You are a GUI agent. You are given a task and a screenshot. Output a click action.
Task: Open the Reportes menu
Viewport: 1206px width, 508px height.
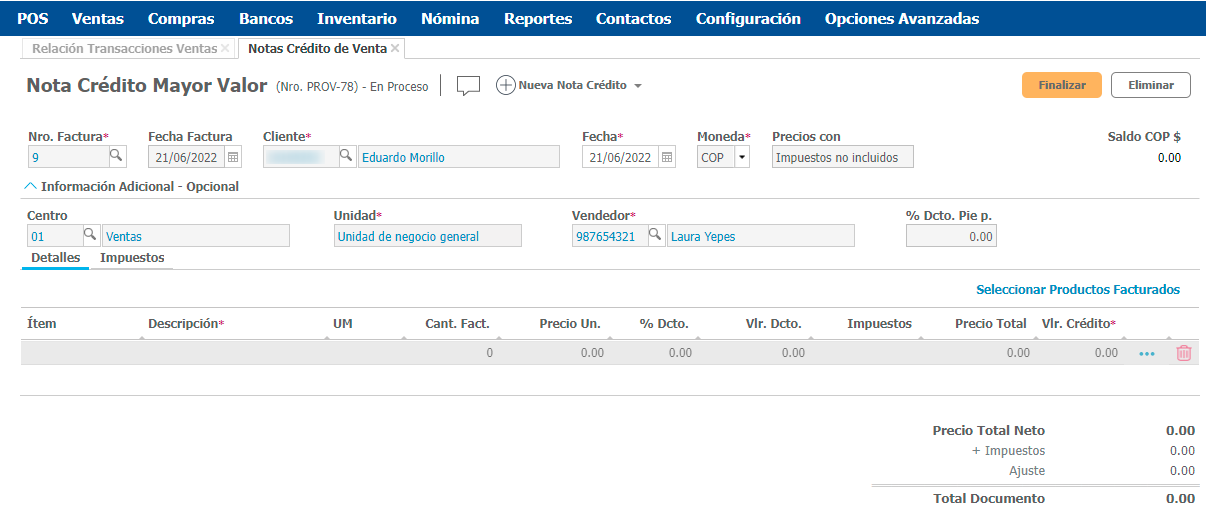538,19
